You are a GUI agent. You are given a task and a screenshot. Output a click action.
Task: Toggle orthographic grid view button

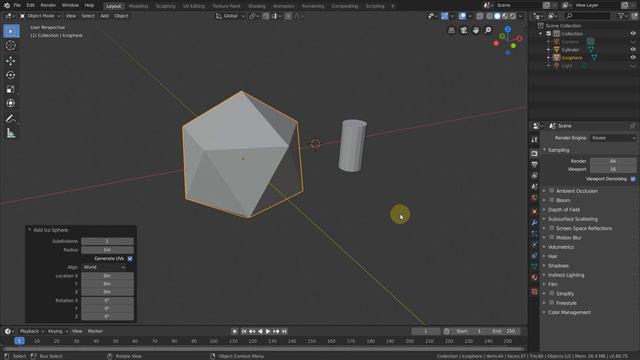[x=451, y=30]
